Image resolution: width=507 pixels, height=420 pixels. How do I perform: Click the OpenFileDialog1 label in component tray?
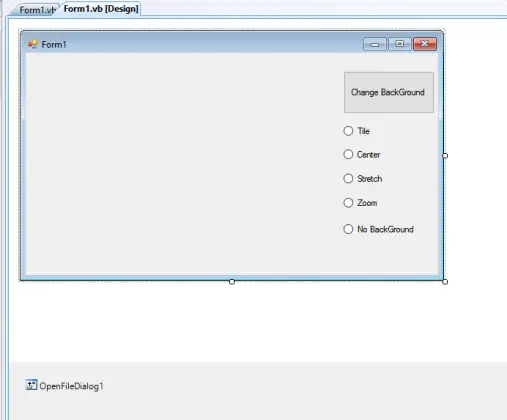[71, 386]
